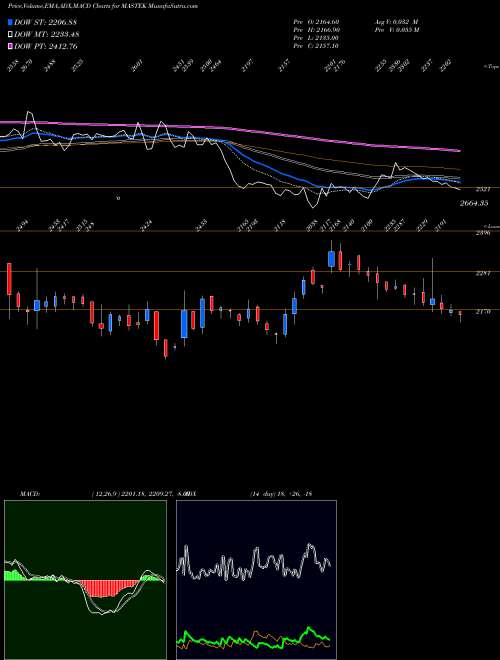500x660 pixels.
Task: Click the MACD panel title label
Action: pos(29,493)
